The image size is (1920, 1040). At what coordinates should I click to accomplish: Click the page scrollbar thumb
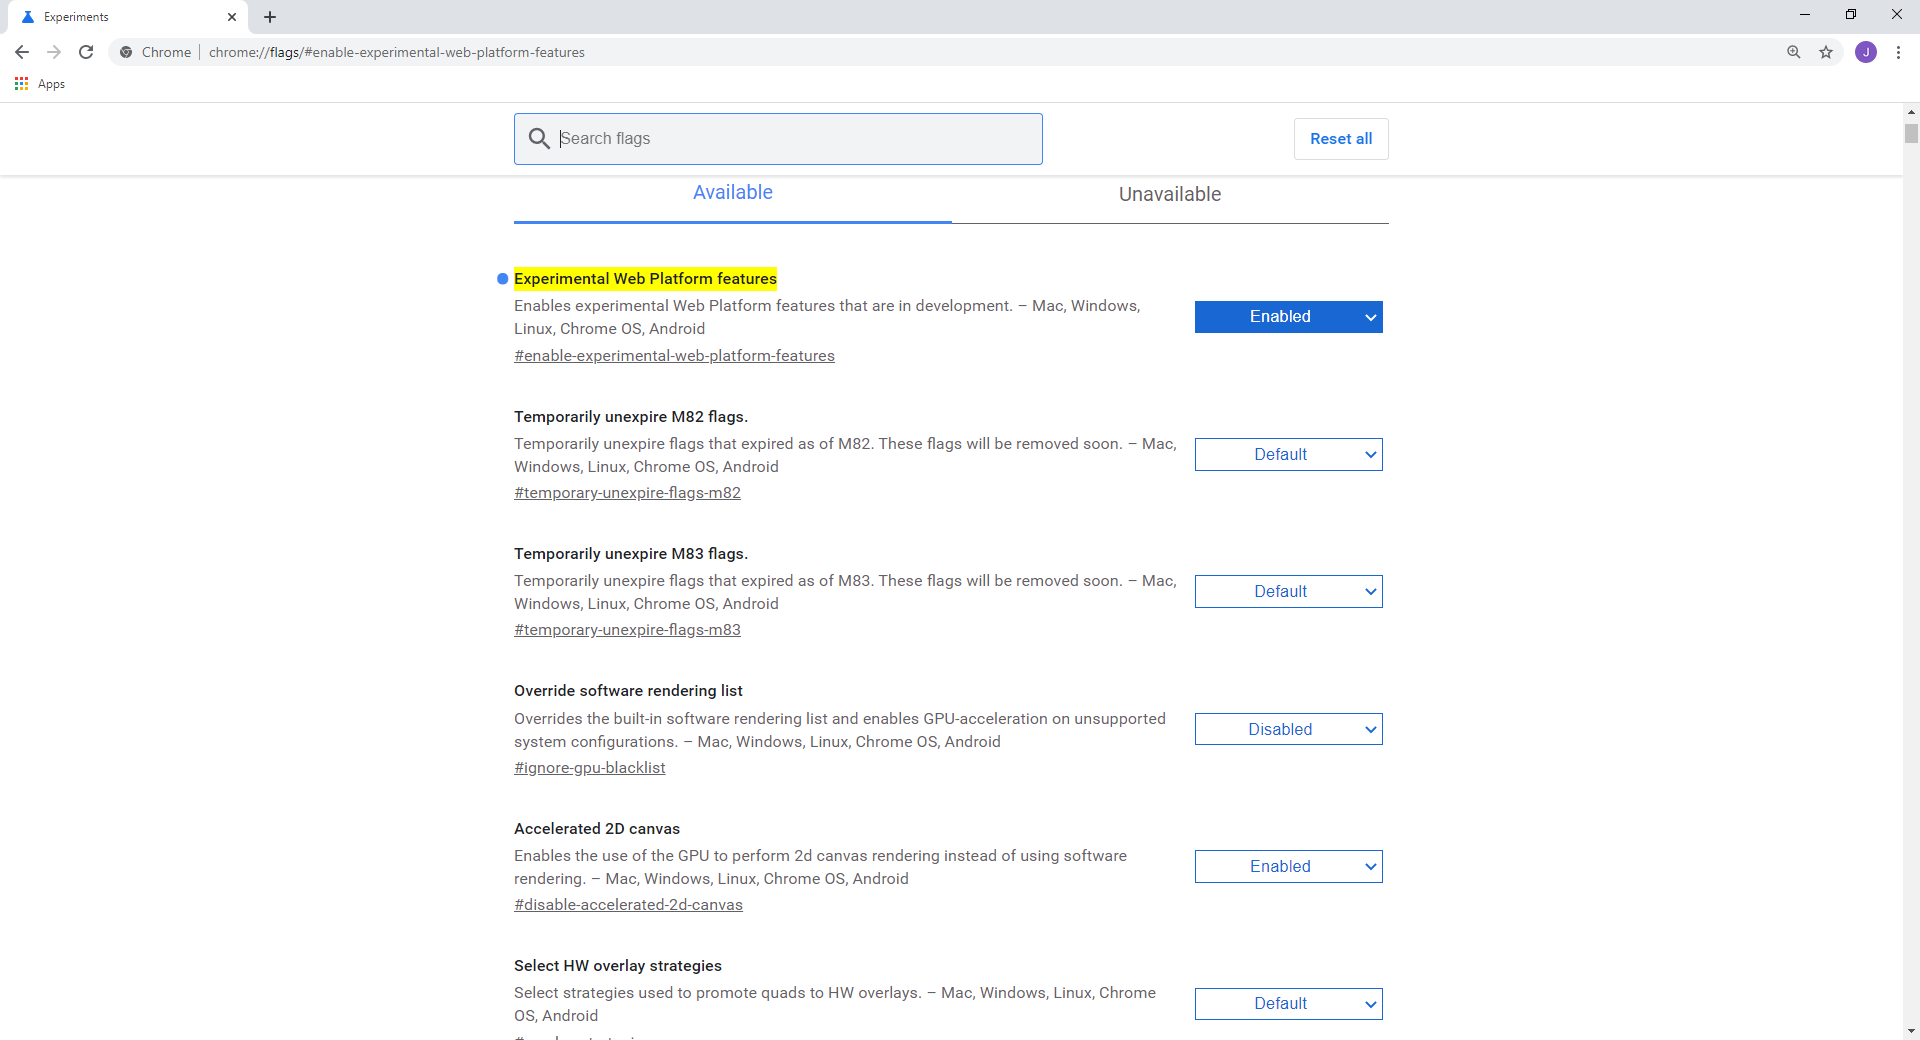pos(1911,133)
